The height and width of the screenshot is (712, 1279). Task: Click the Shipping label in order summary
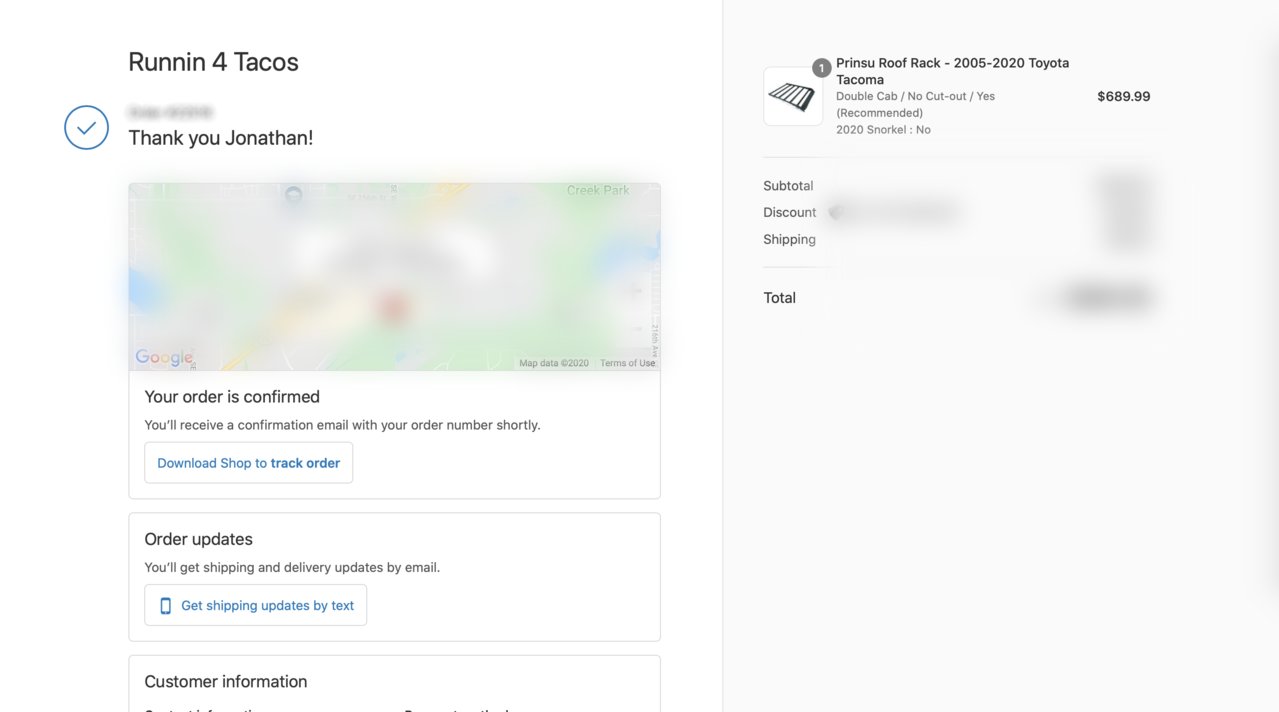click(789, 239)
